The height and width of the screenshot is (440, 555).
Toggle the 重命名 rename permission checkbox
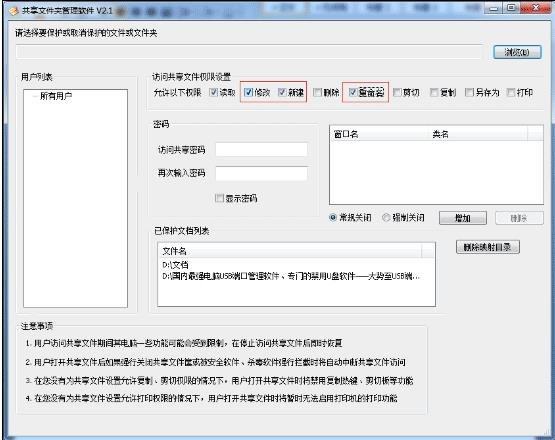coord(353,92)
